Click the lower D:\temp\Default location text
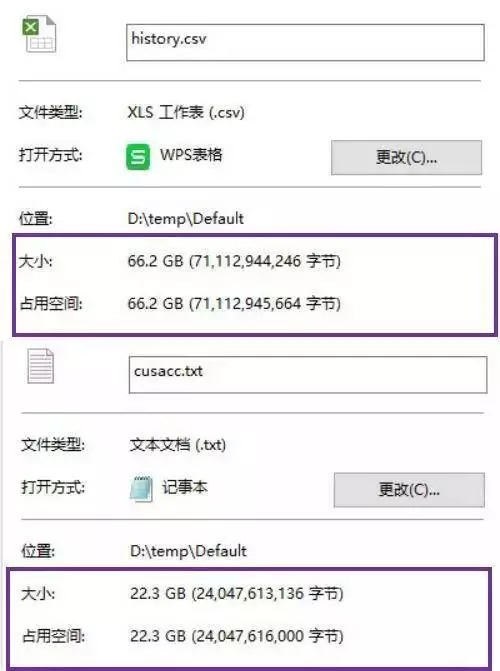This screenshot has height=671, width=500. pyautogui.click(x=188, y=551)
